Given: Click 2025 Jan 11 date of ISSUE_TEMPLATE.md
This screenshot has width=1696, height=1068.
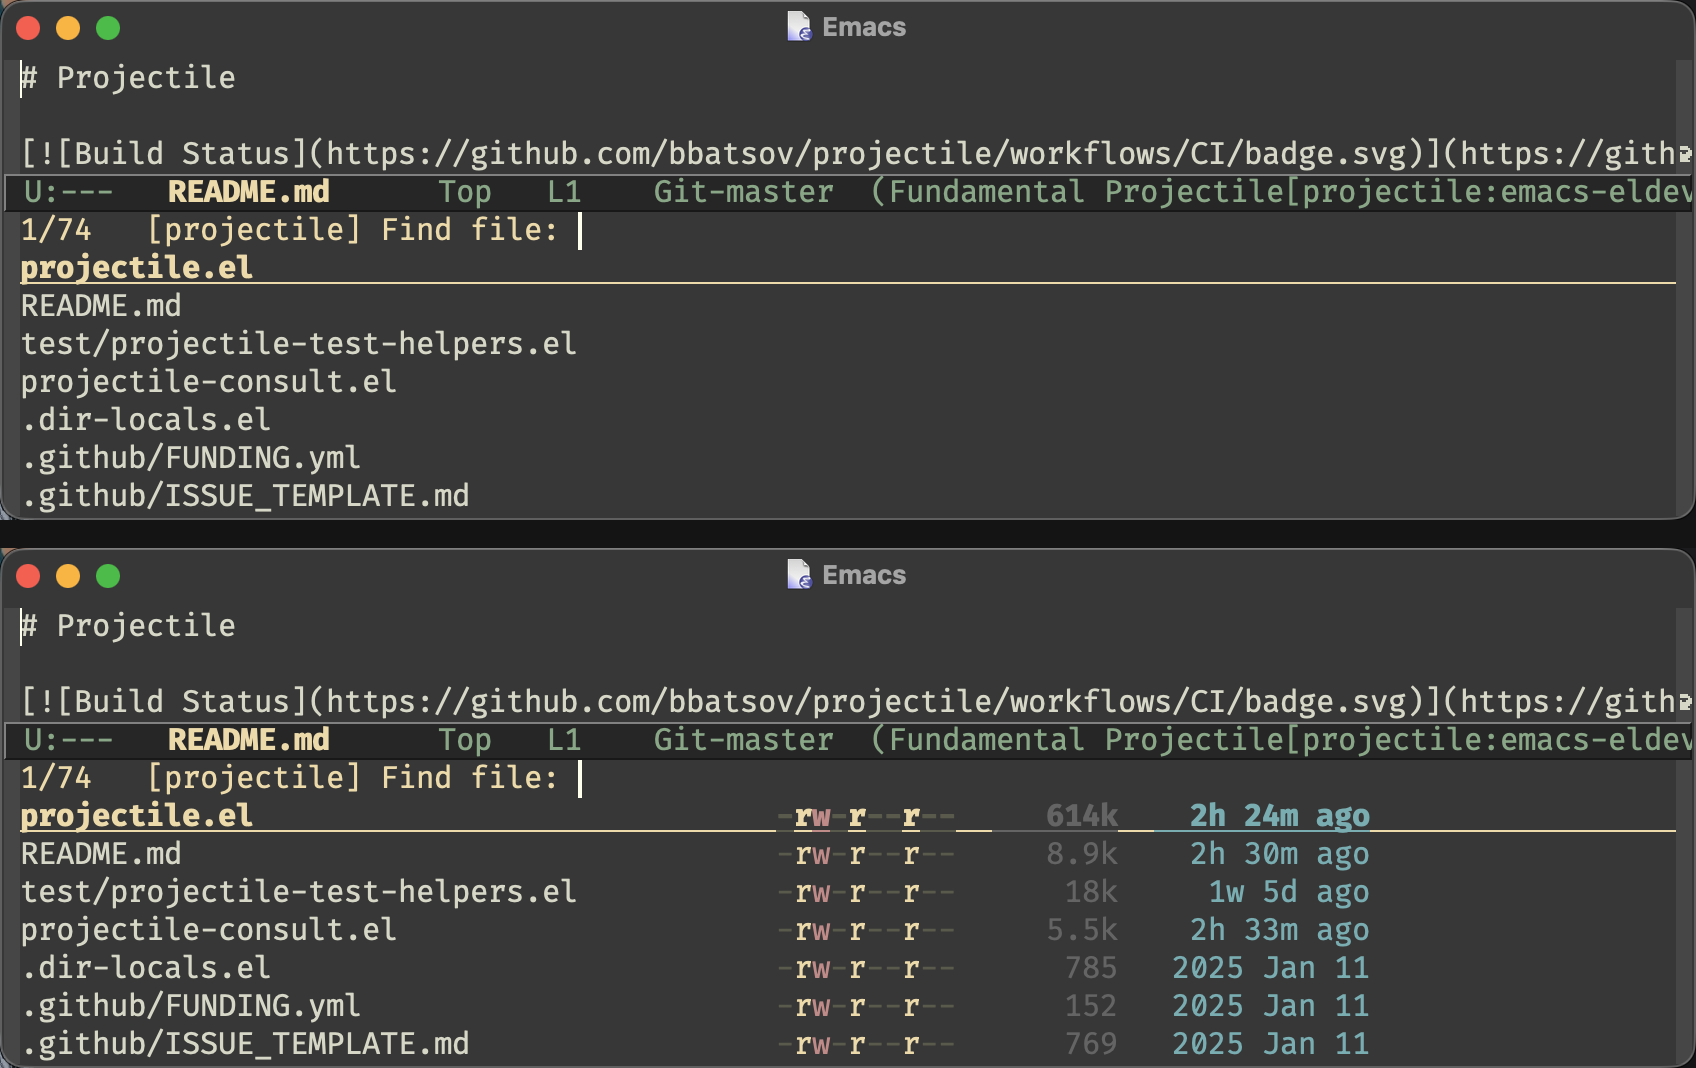Looking at the screenshot, I should (x=1270, y=1043).
